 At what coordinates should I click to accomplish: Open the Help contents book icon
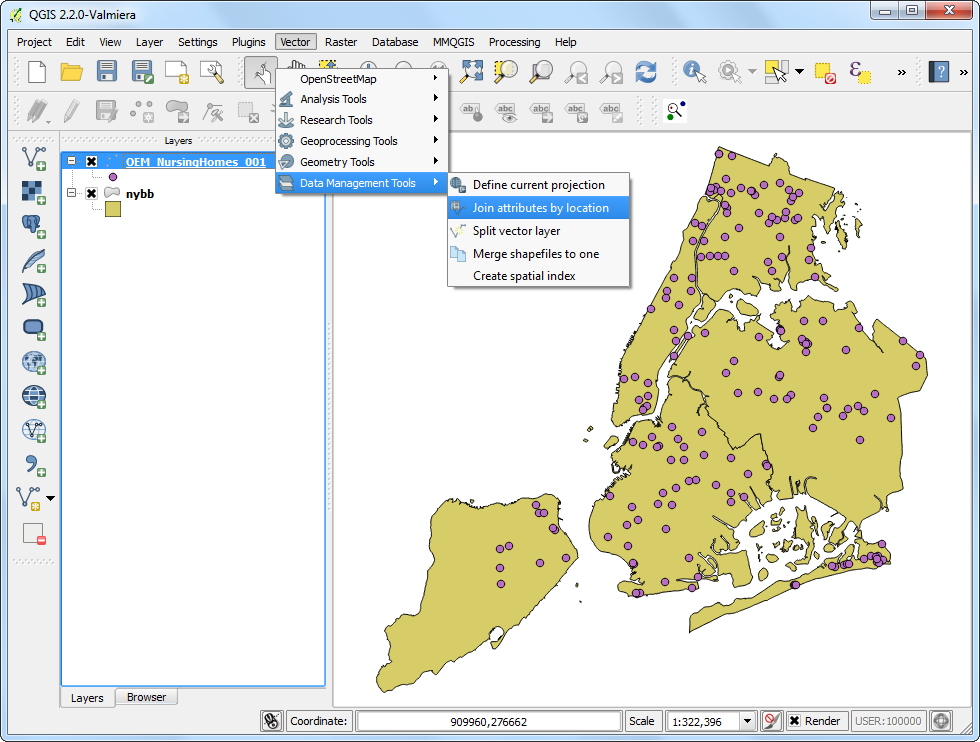pos(938,72)
